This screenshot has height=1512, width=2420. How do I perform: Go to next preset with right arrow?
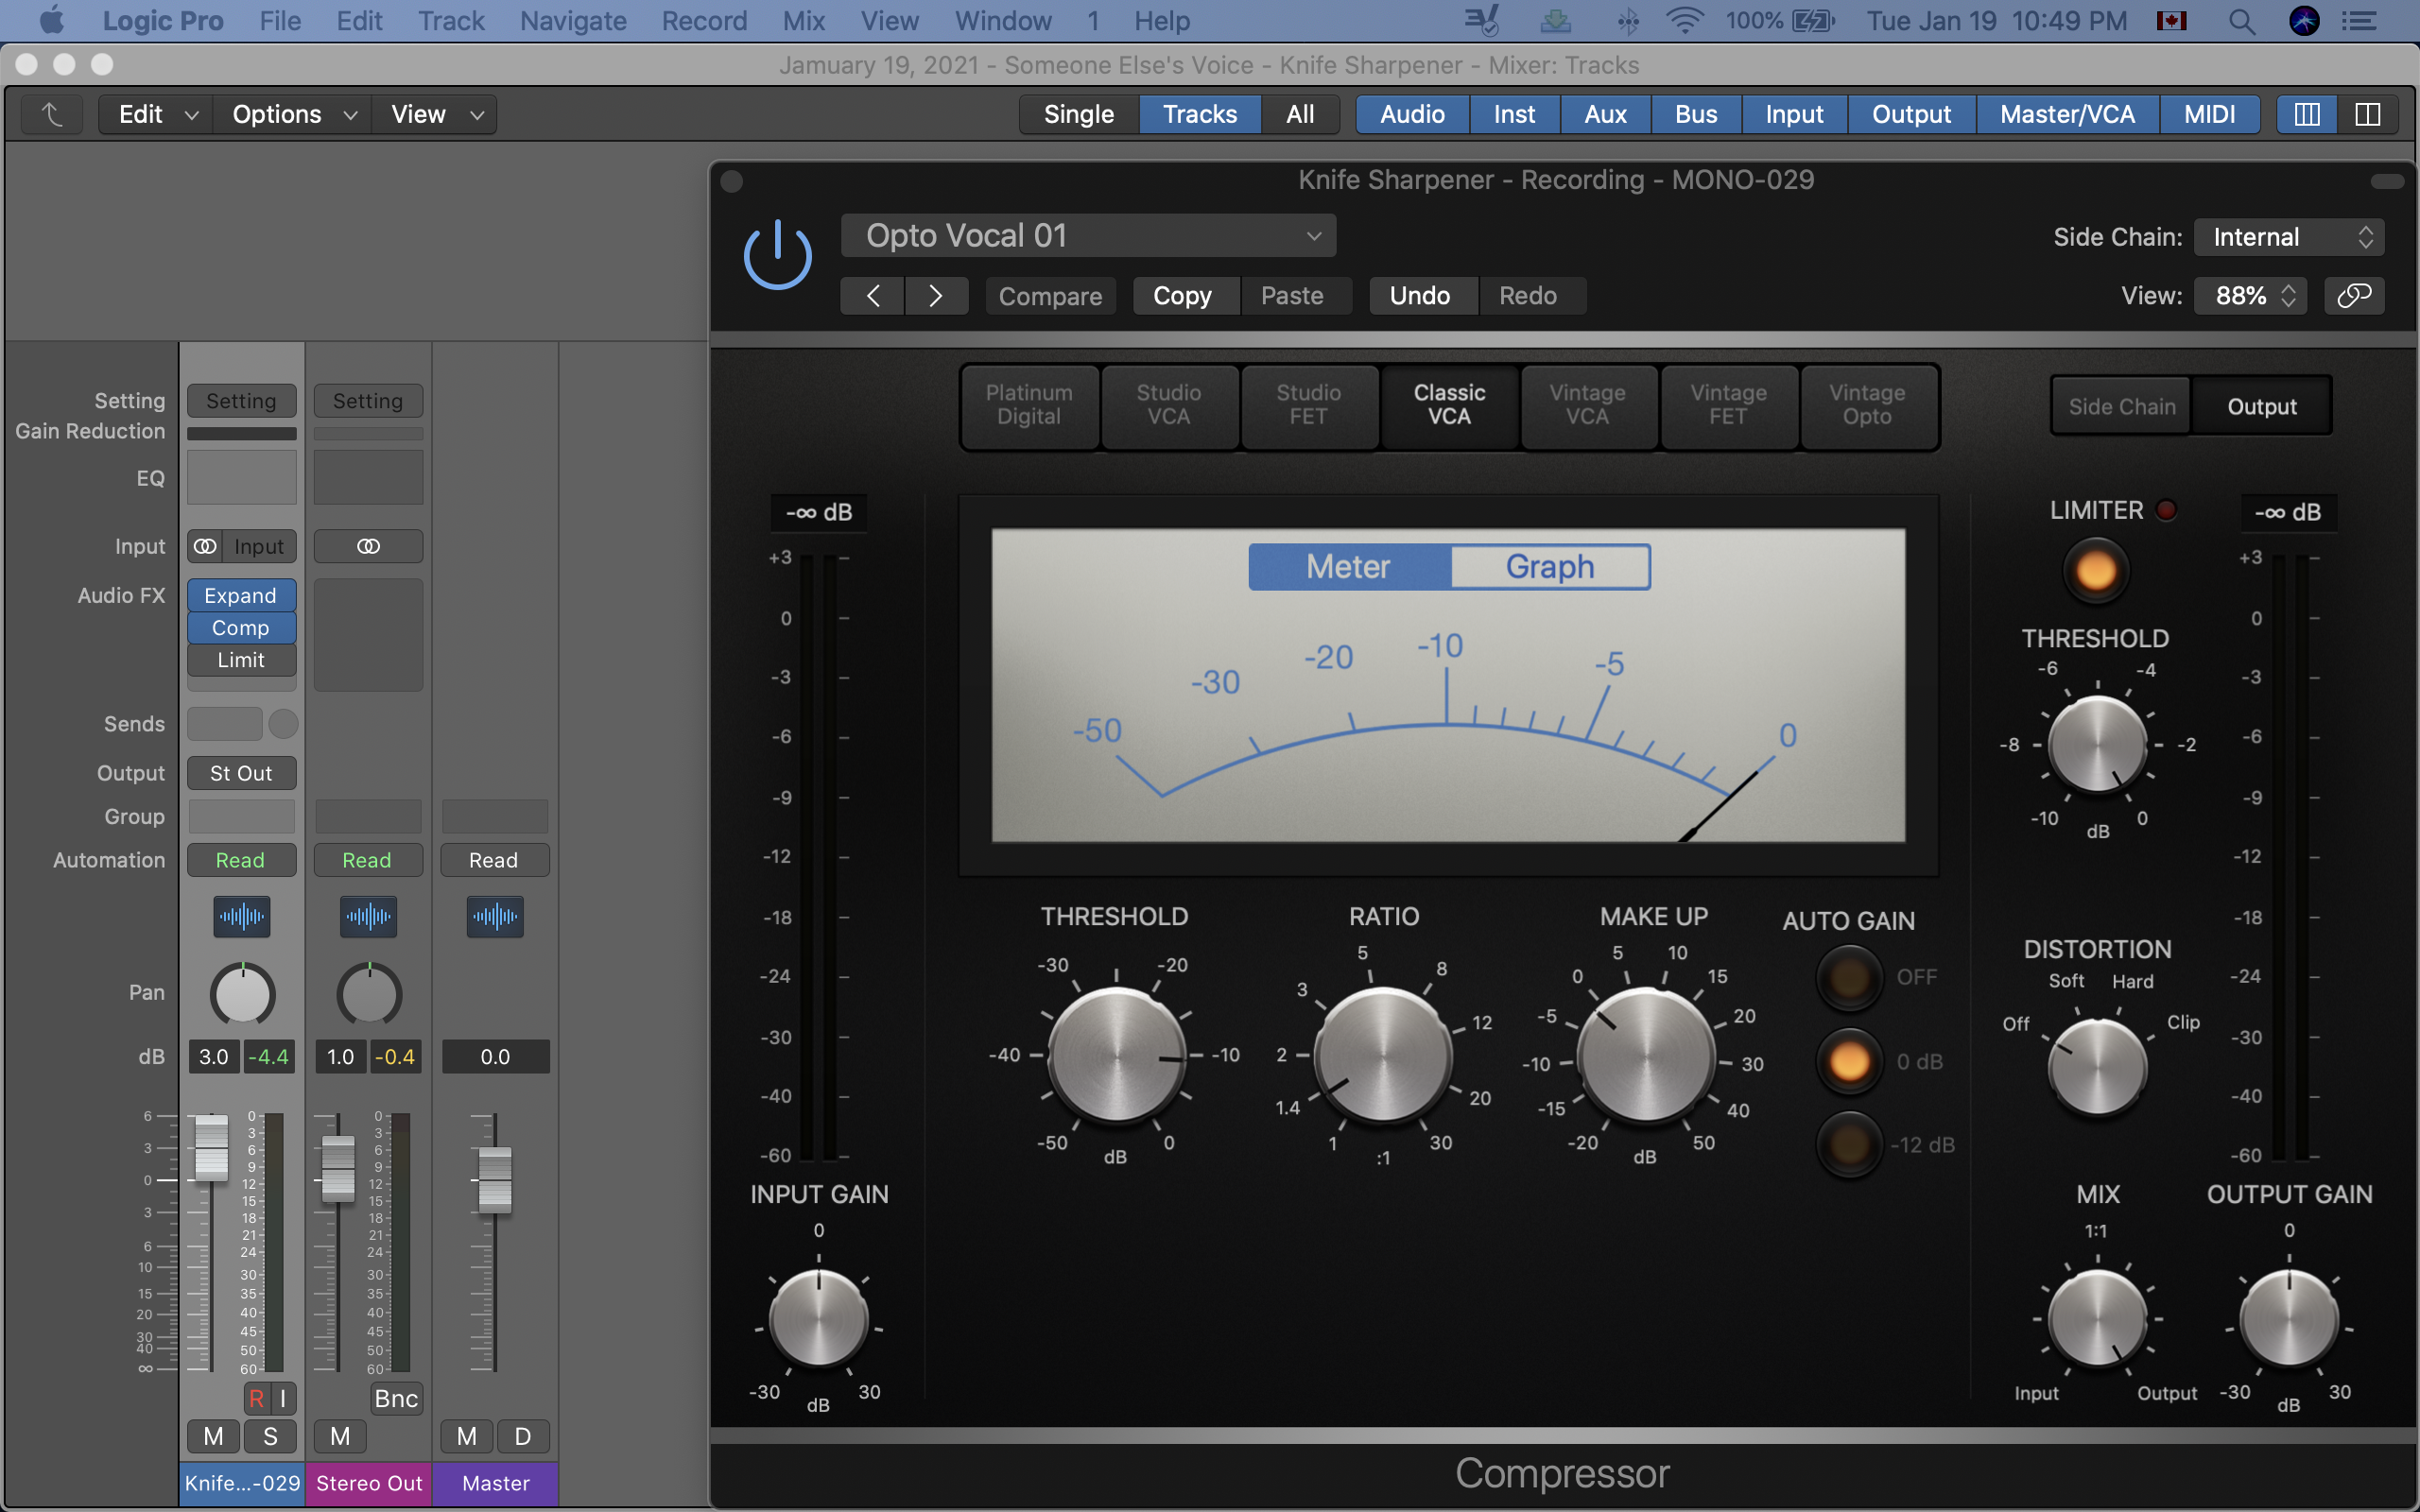[x=936, y=296]
